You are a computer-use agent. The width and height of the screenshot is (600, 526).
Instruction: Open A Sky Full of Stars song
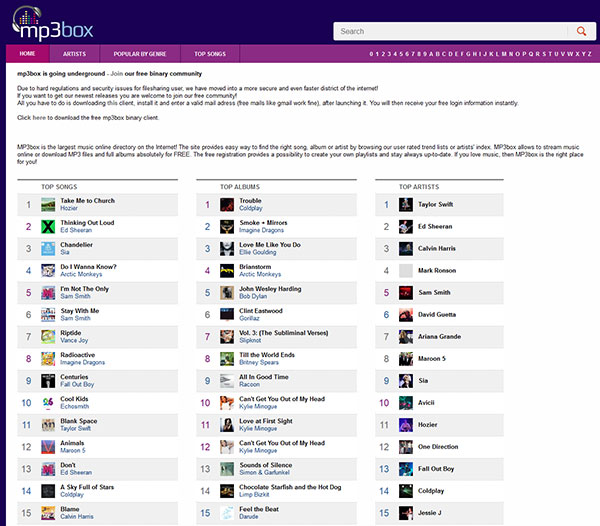[87, 487]
